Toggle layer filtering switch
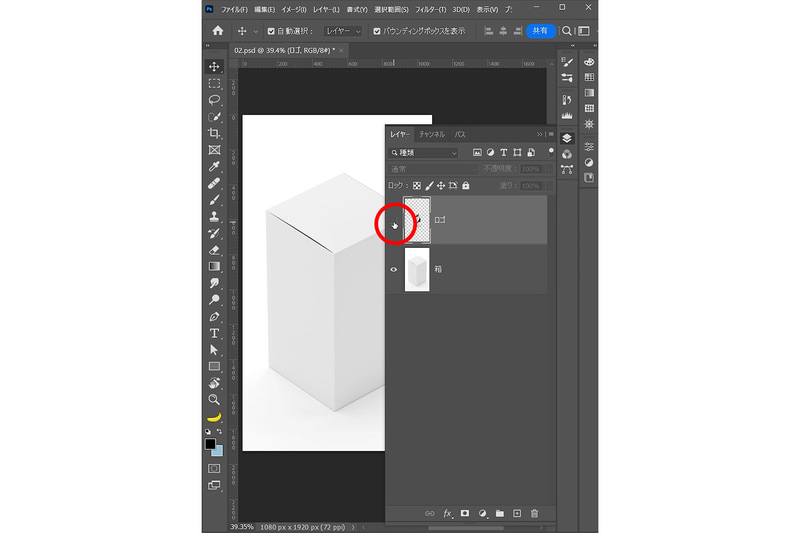The height and width of the screenshot is (533, 800). point(551,151)
